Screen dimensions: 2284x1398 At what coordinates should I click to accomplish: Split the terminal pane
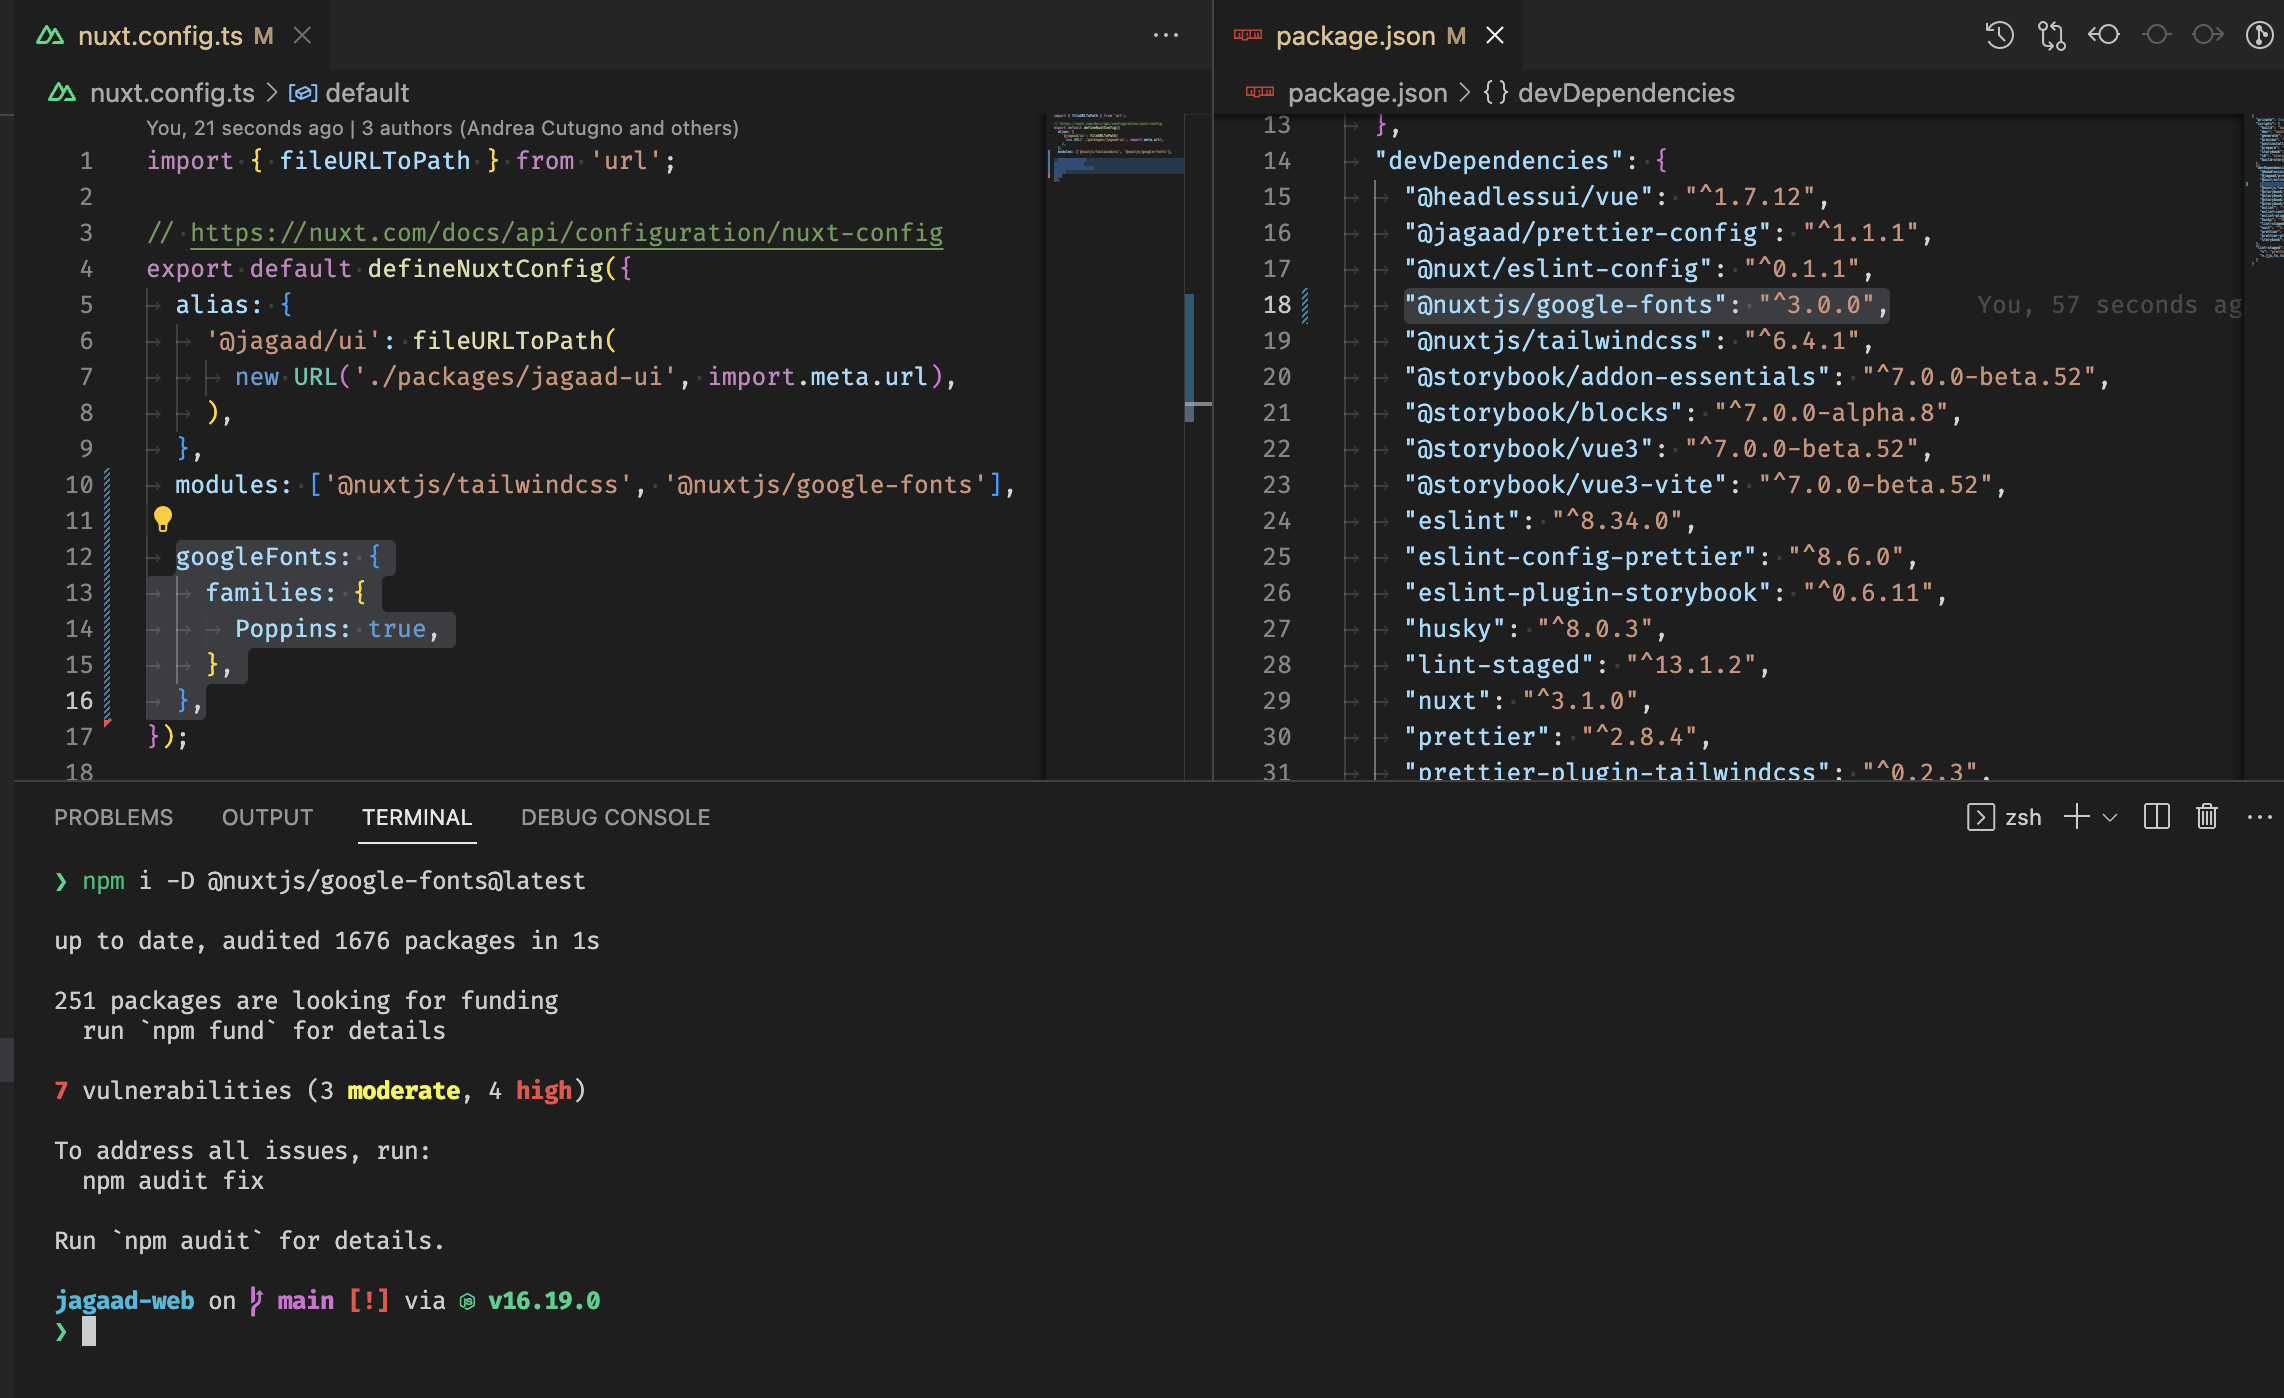point(2157,817)
